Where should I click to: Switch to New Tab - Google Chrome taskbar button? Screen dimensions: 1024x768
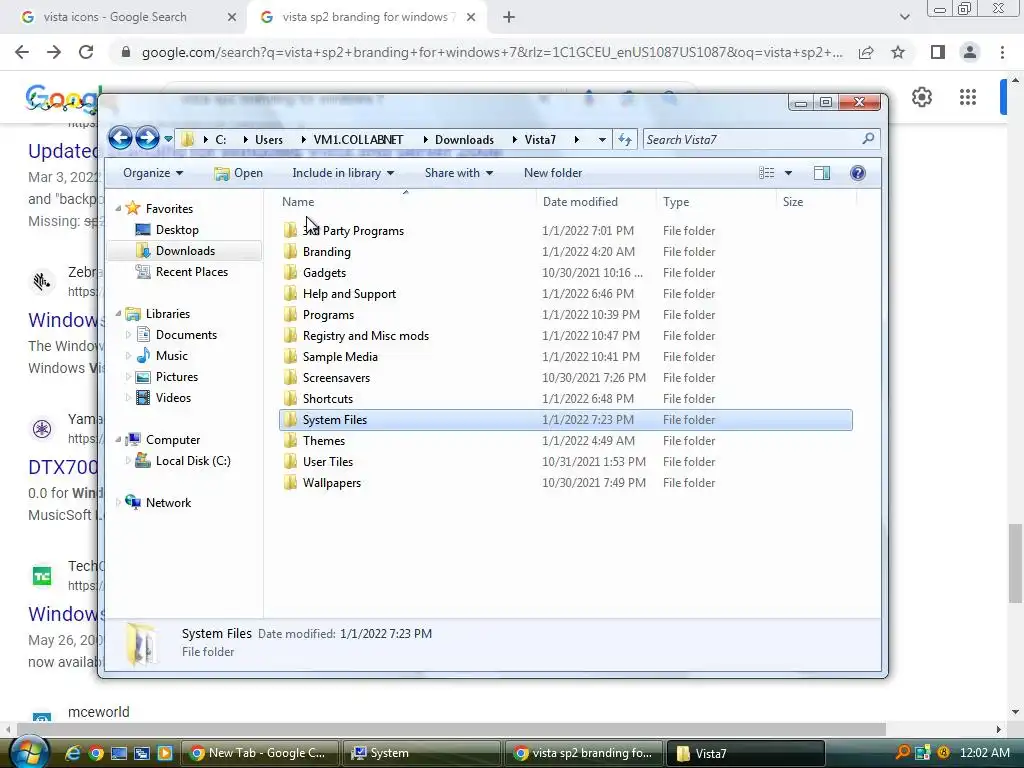click(x=259, y=753)
